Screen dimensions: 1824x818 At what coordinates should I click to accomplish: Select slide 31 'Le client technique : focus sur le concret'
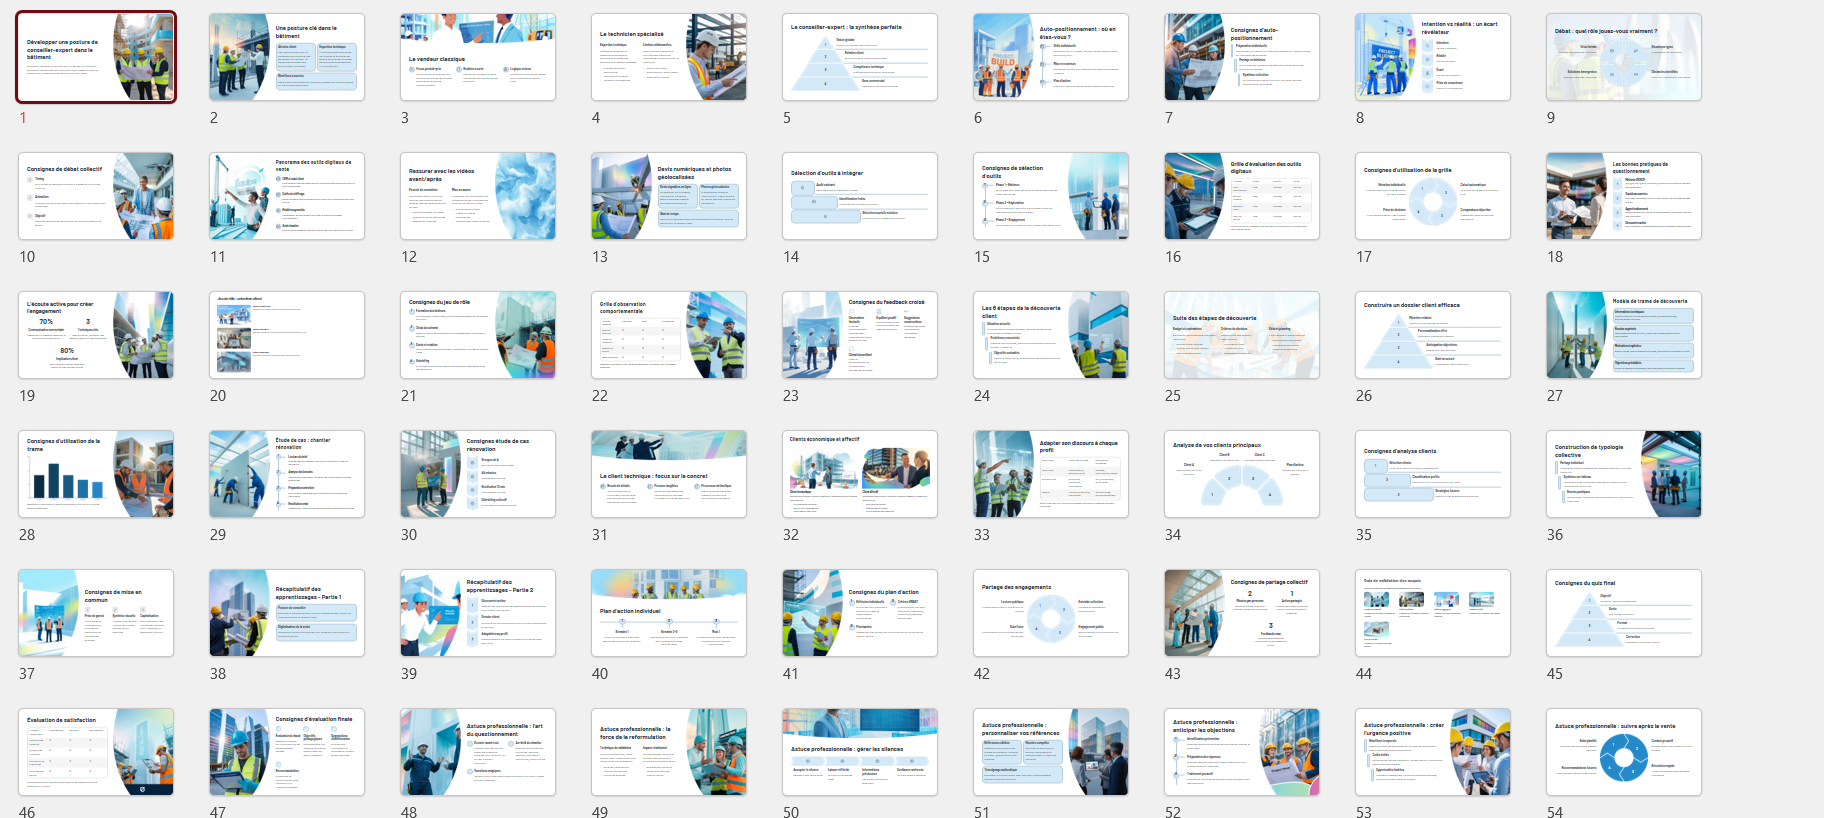(669, 474)
